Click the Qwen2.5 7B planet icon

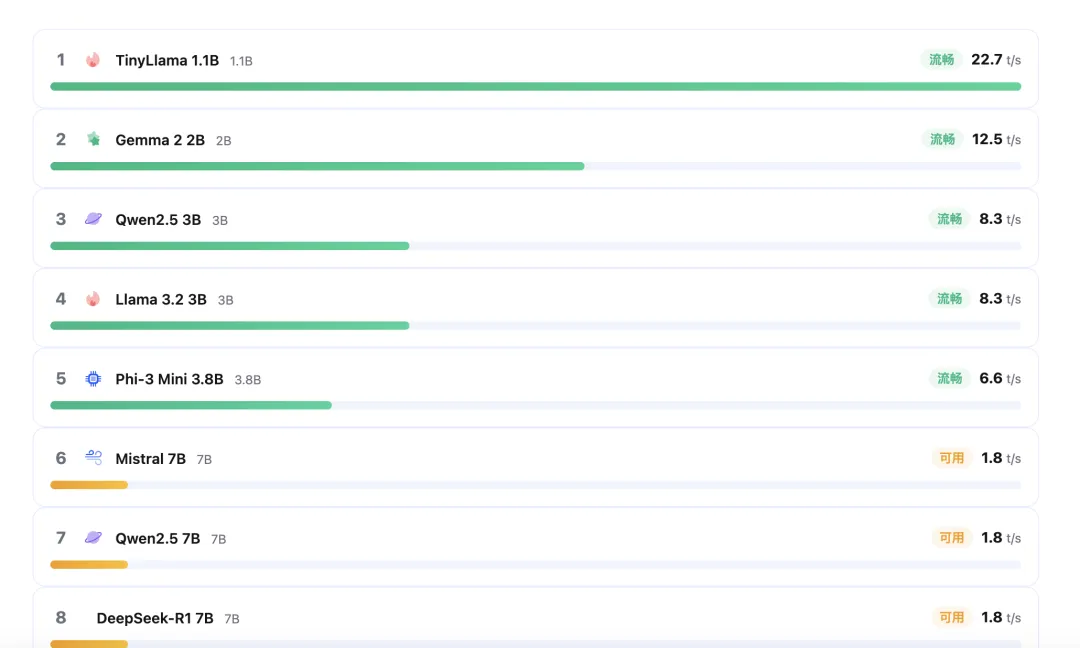(x=93, y=538)
